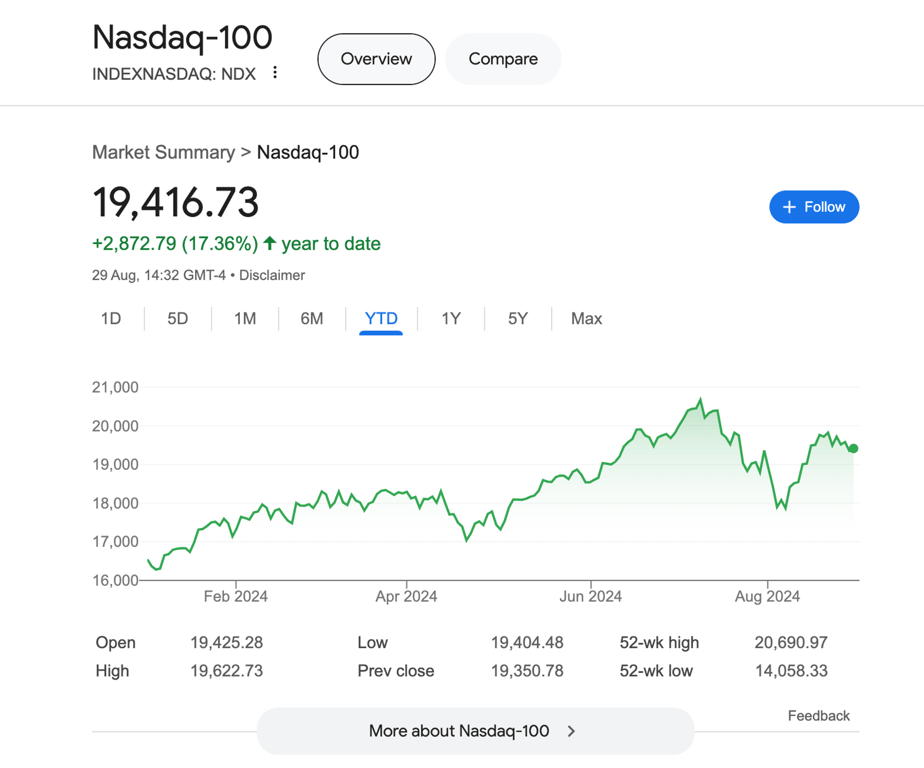The width and height of the screenshot is (924, 768).
Task: Click the Feedback link
Action: click(818, 716)
